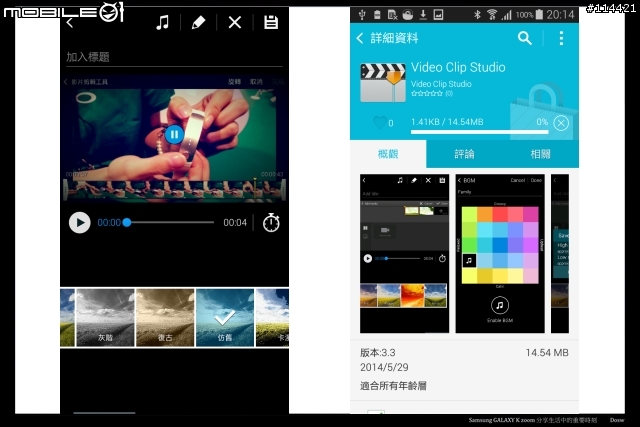Tap the battery status icon
This screenshot has width=640, height=427.
point(539,15)
